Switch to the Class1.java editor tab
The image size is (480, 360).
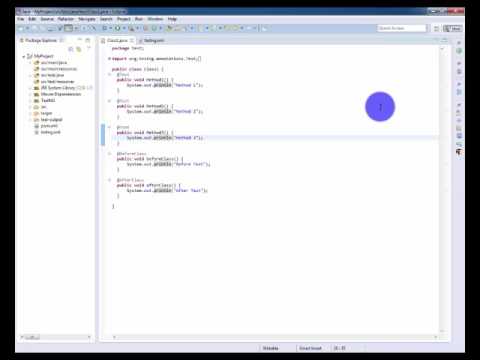pyautogui.click(x=117, y=40)
